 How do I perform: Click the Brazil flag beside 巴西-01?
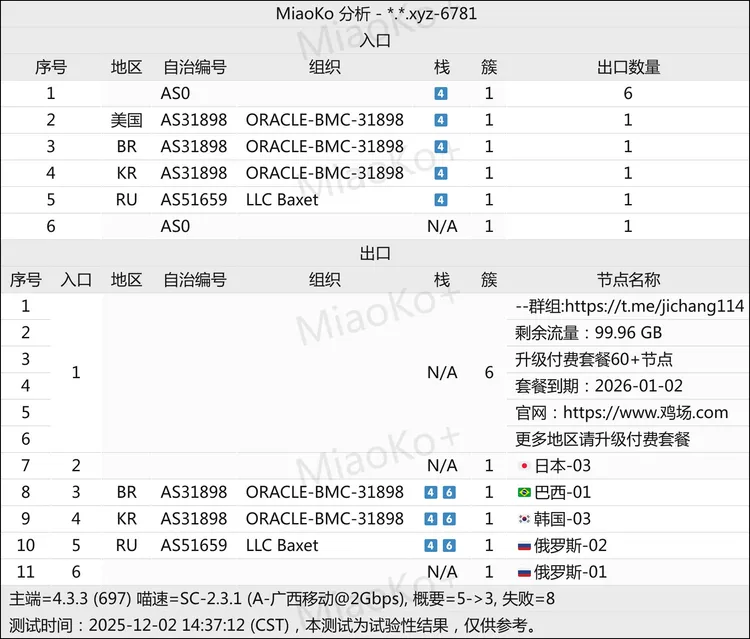coord(523,493)
